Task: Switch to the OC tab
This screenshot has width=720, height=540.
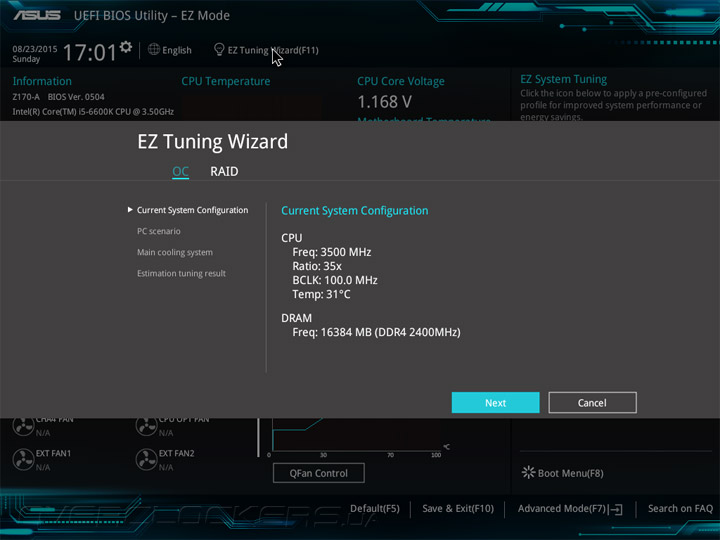Action: [180, 172]
